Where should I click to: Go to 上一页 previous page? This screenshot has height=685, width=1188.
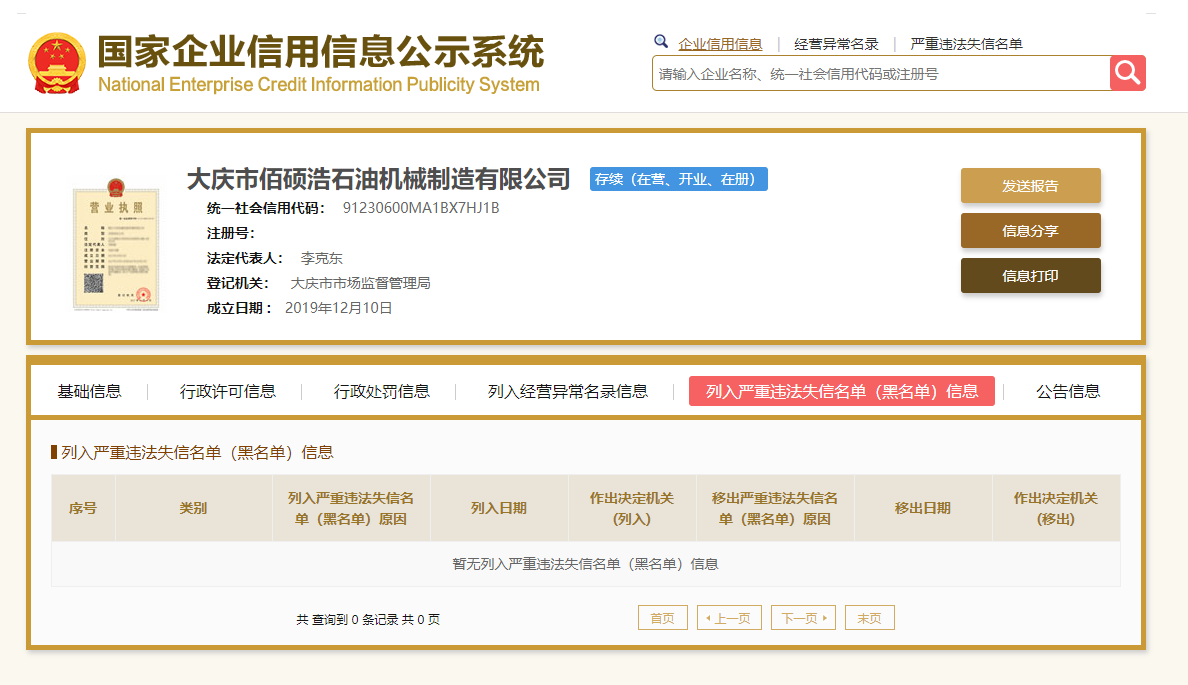tap(729, 618)
